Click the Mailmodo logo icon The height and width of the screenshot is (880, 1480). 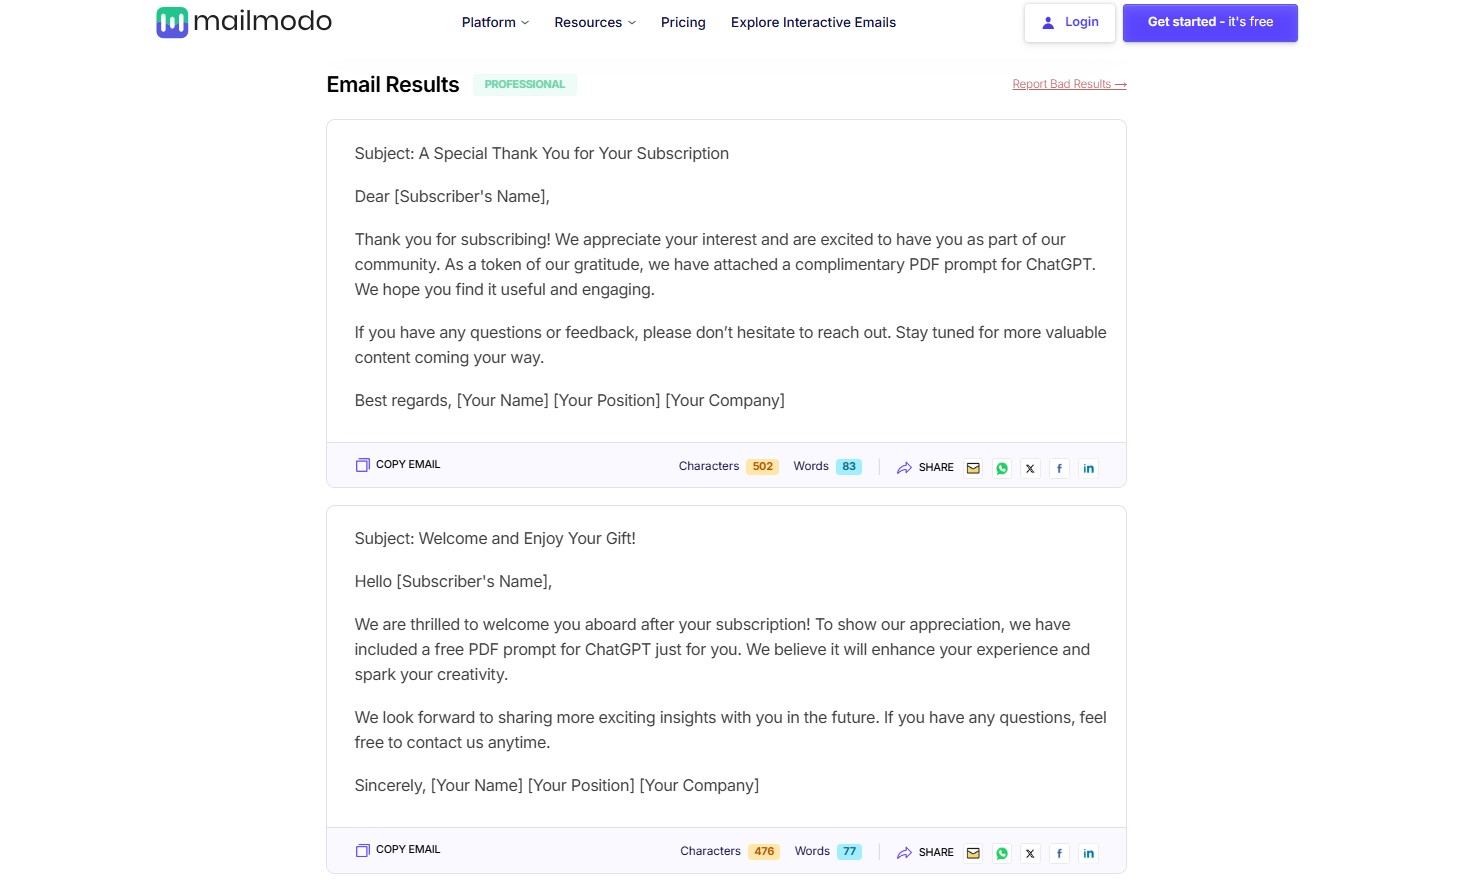(172, 22)
